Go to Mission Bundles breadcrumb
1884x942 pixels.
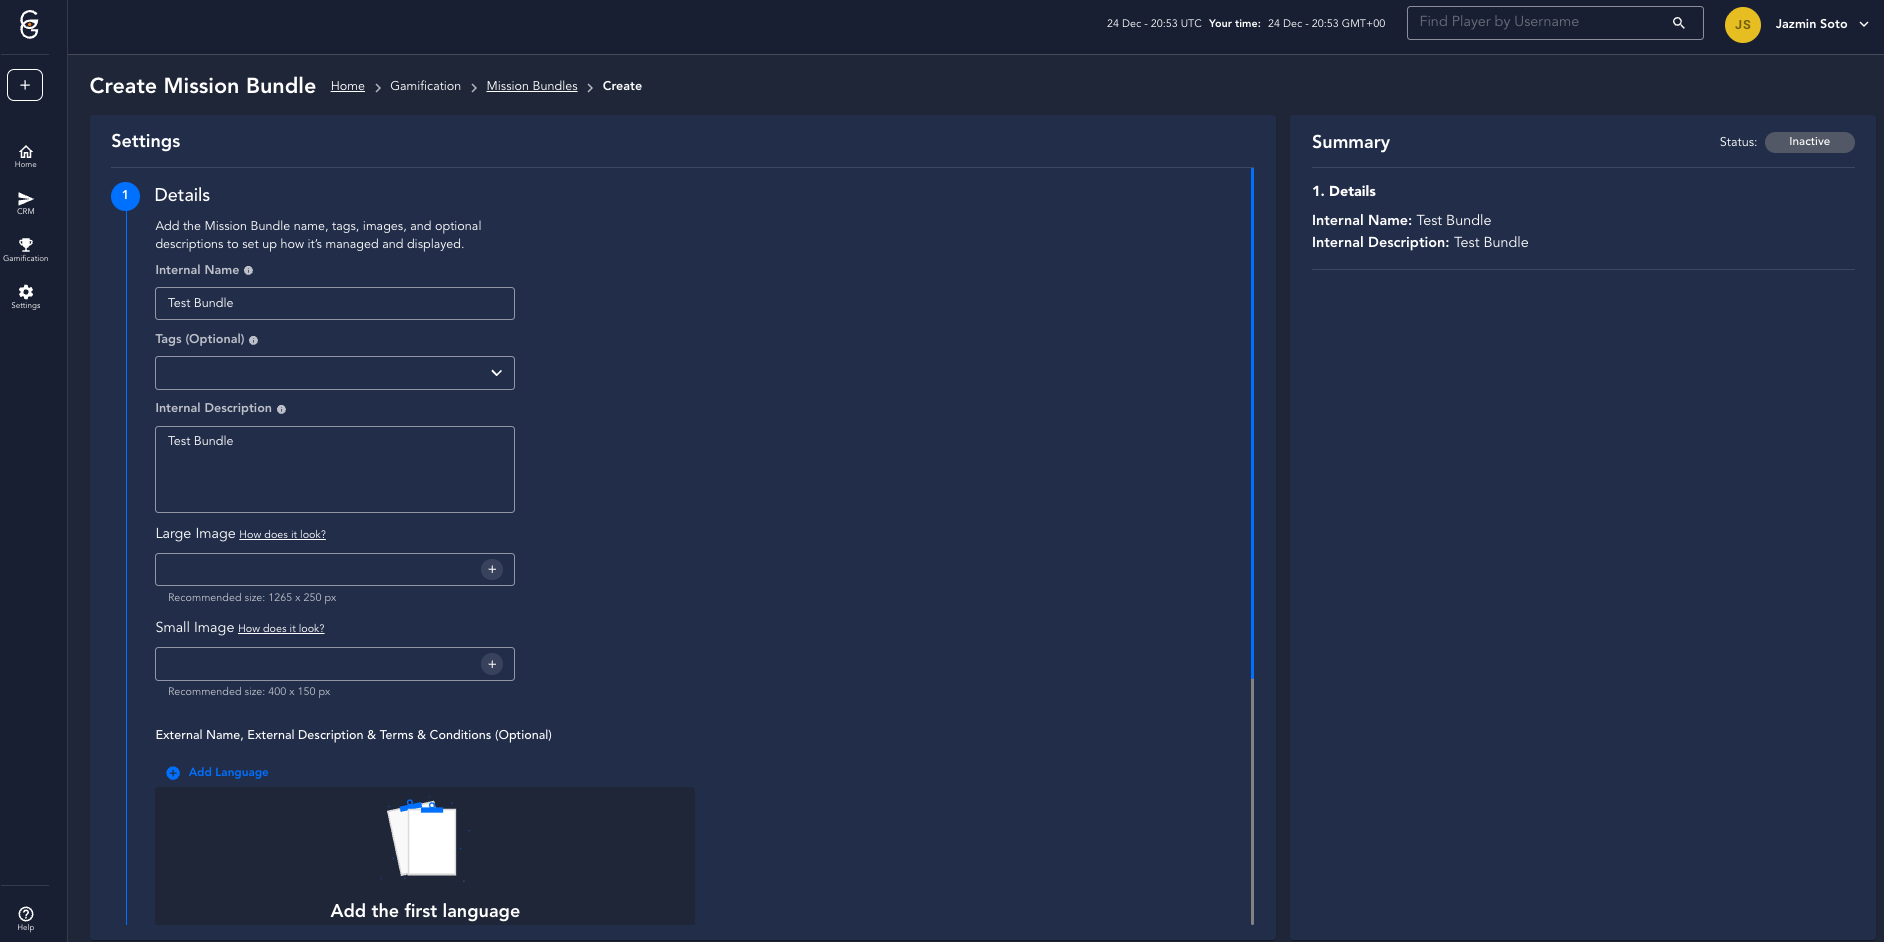coord(532,86)
